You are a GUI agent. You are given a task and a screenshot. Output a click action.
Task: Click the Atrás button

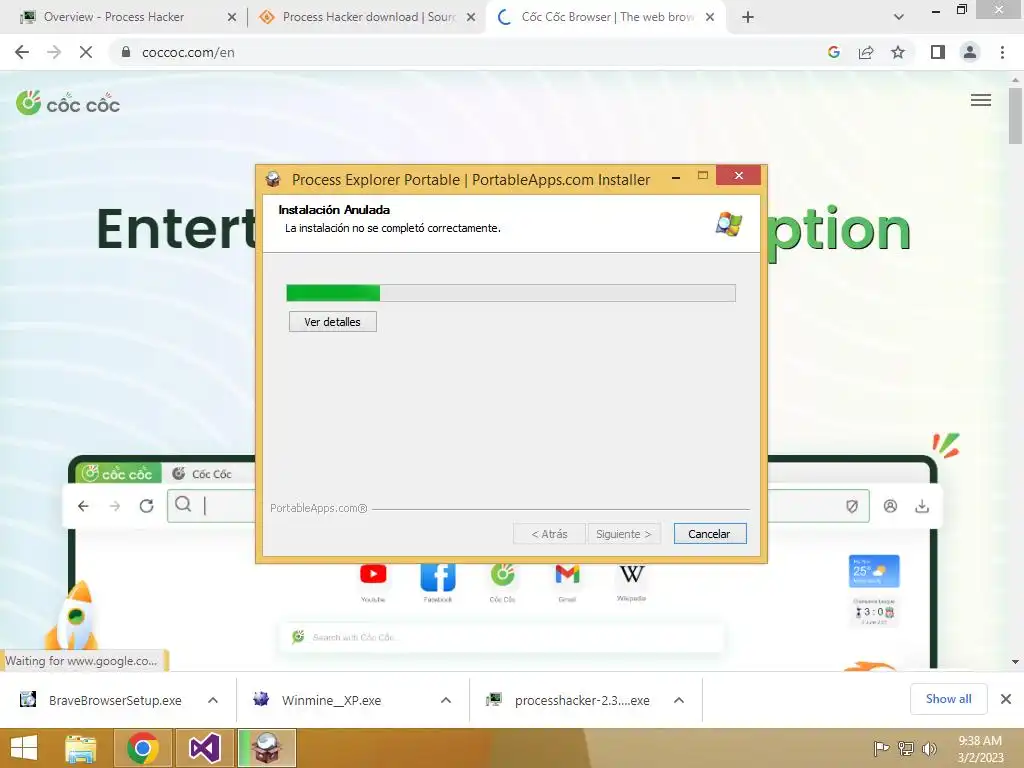[549, 534]
